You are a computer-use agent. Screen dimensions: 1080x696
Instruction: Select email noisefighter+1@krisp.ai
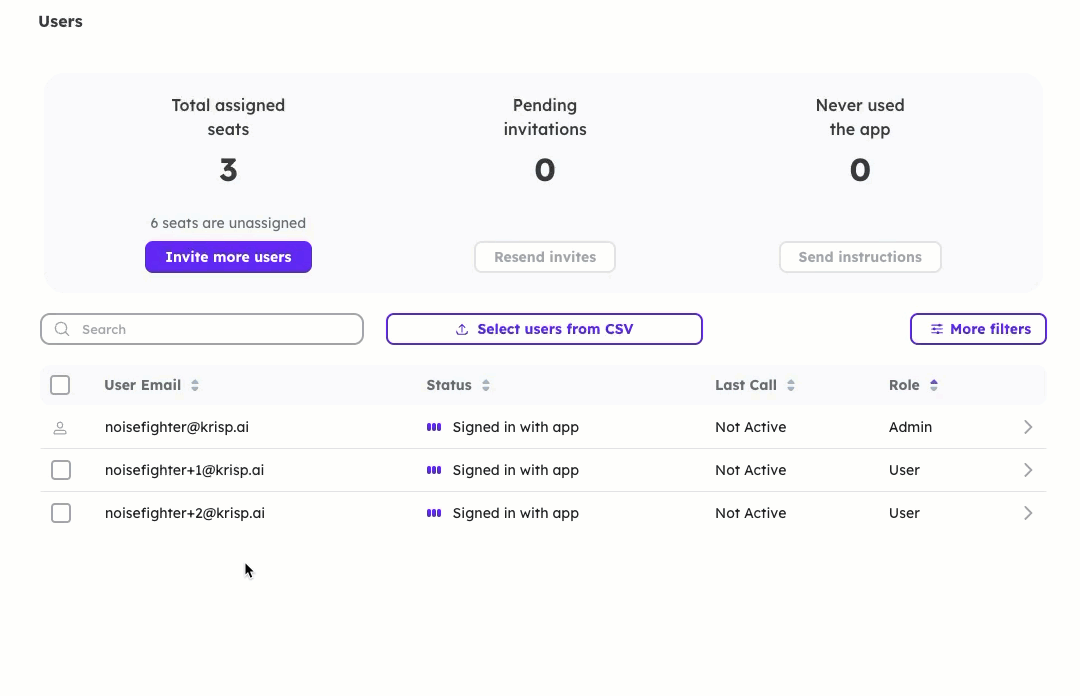click(x=185, y=470)
